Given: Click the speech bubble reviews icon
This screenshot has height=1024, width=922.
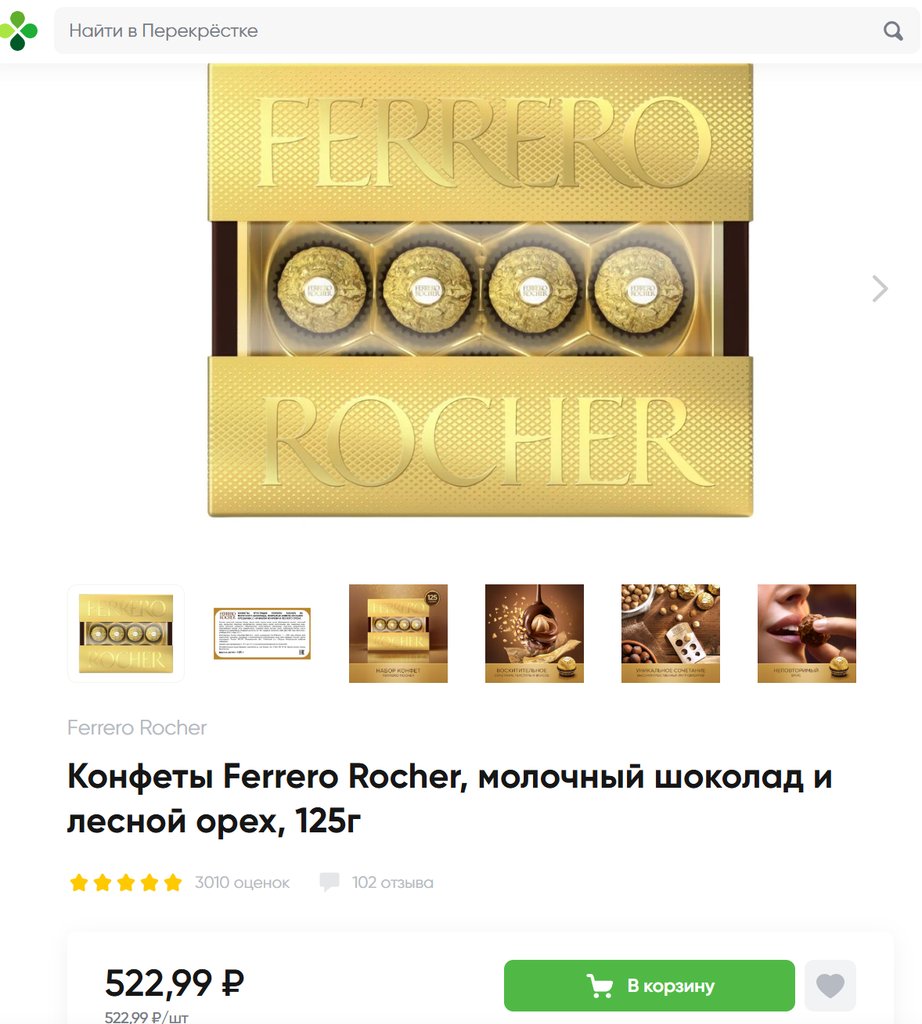Looking at the screenshot, I should point(329,882).
